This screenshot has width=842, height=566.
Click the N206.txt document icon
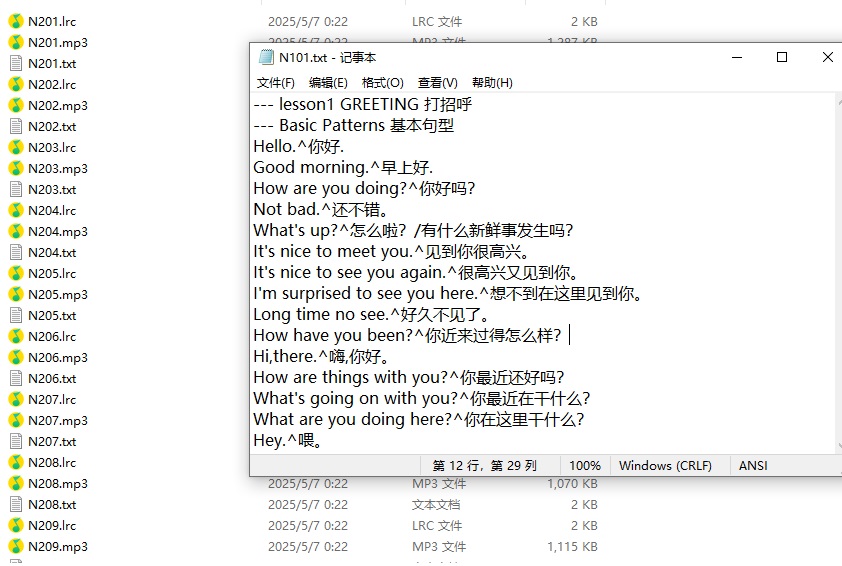[15, 378]
